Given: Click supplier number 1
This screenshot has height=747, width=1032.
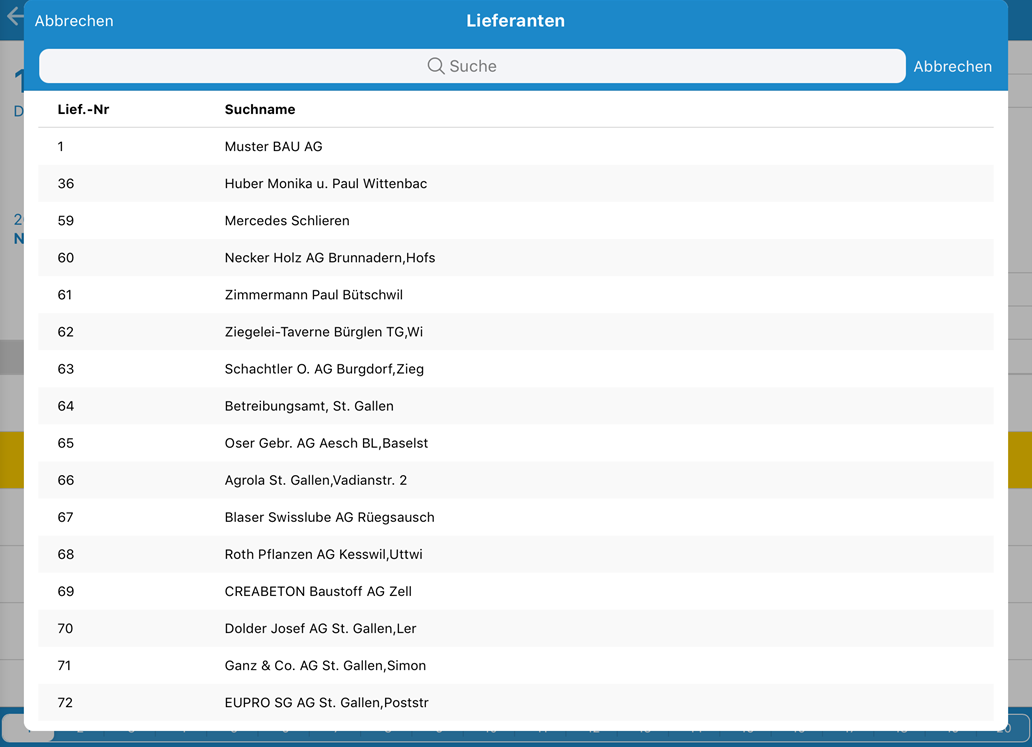Looking at the screenshot, I should (61, 147).
